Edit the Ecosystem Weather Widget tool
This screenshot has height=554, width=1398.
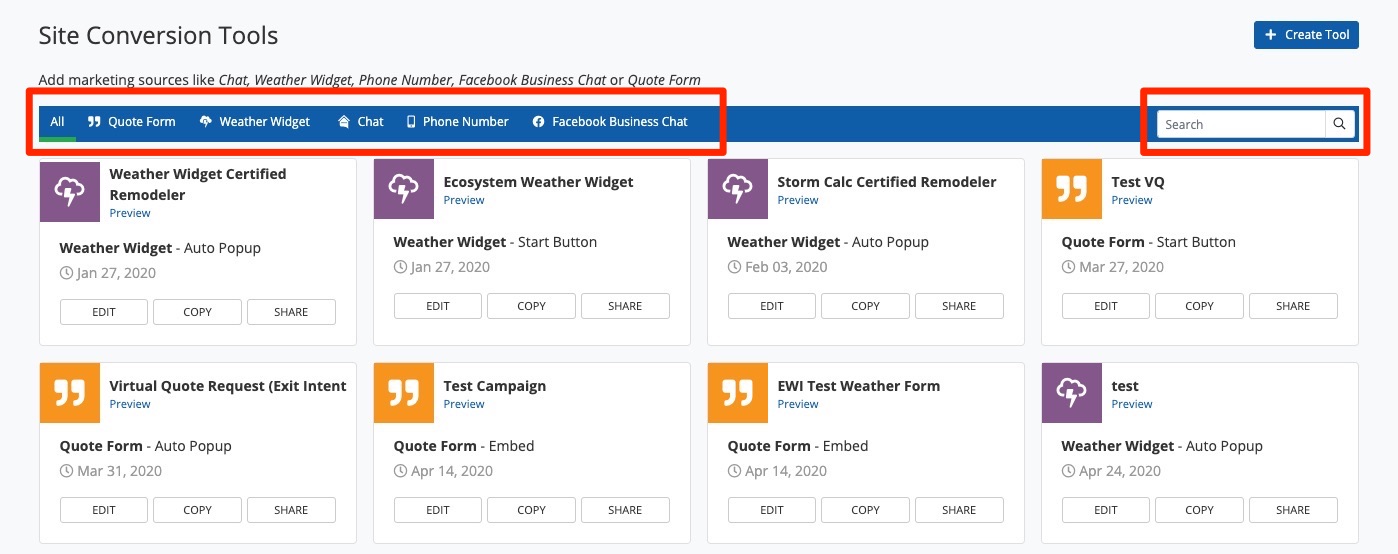pos(438,306)
